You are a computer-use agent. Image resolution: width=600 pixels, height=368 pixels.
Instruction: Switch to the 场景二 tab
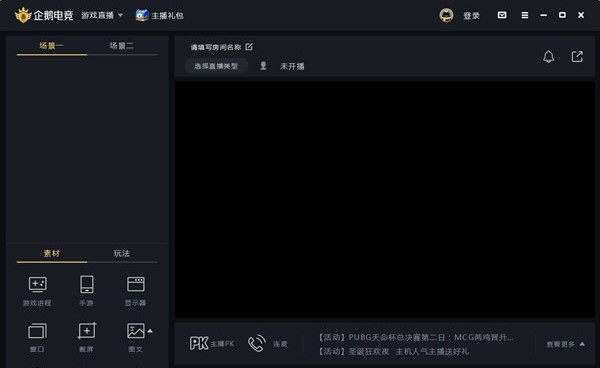[122, 46]
